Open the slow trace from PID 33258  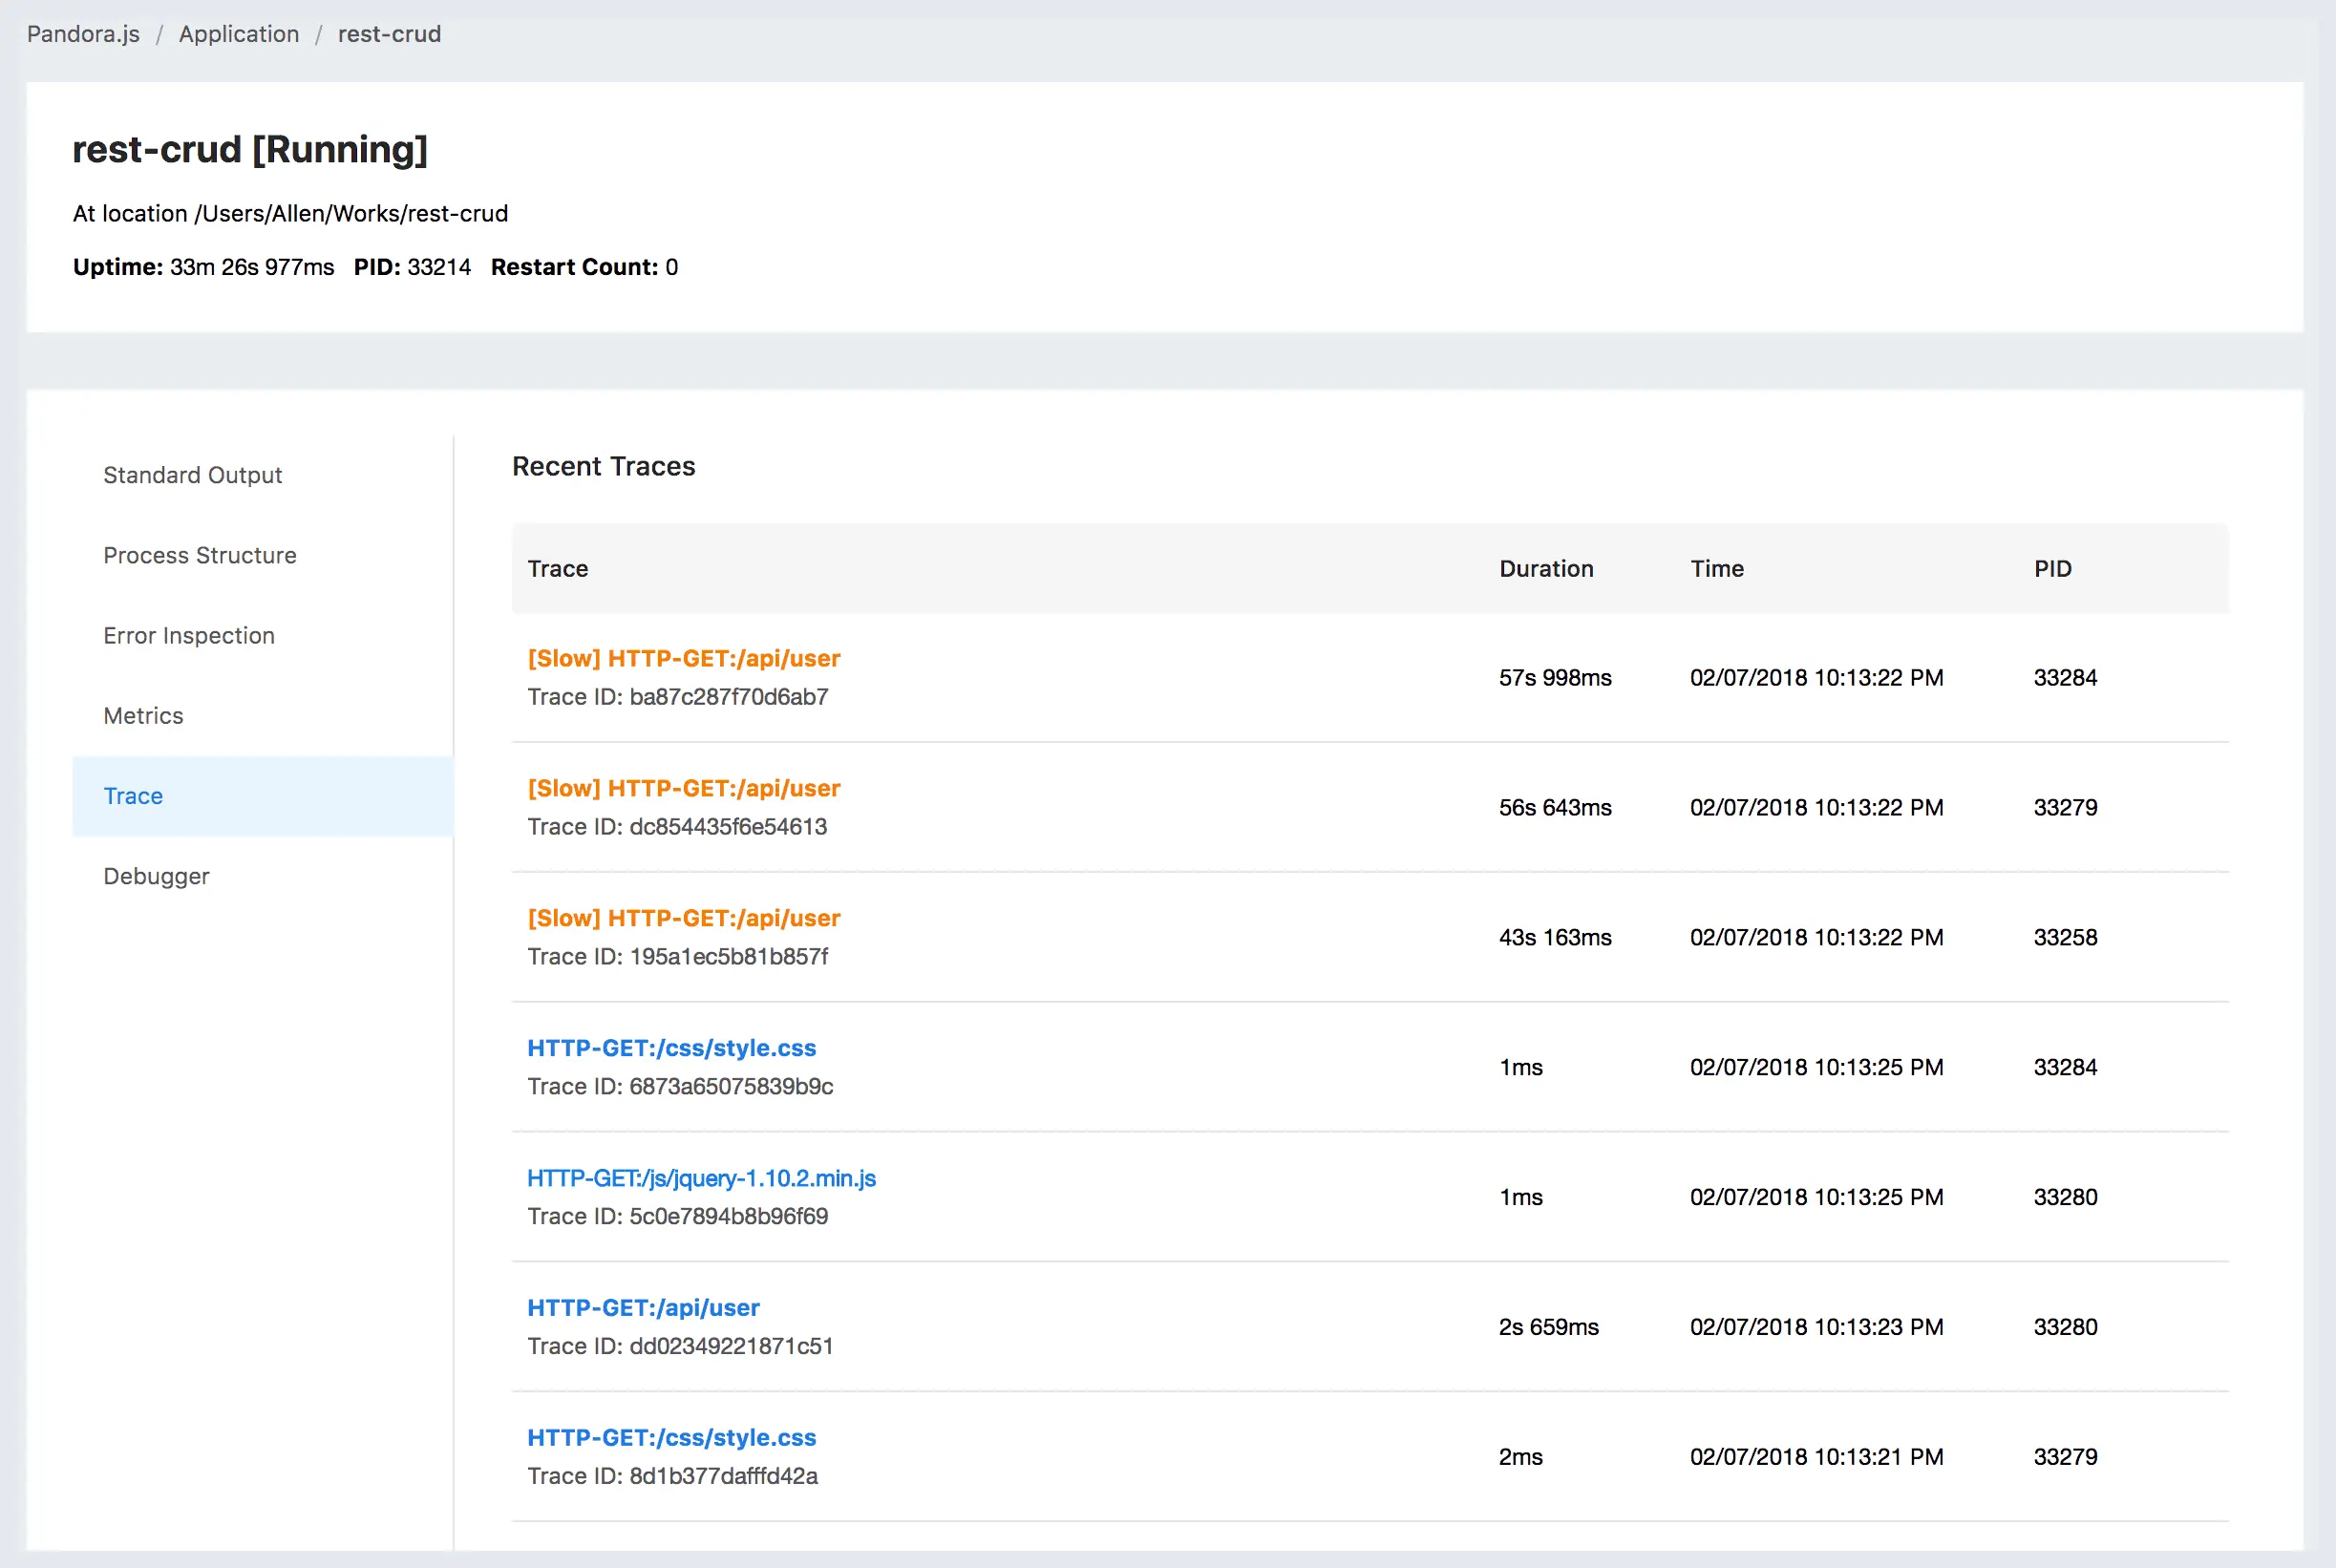683,918
